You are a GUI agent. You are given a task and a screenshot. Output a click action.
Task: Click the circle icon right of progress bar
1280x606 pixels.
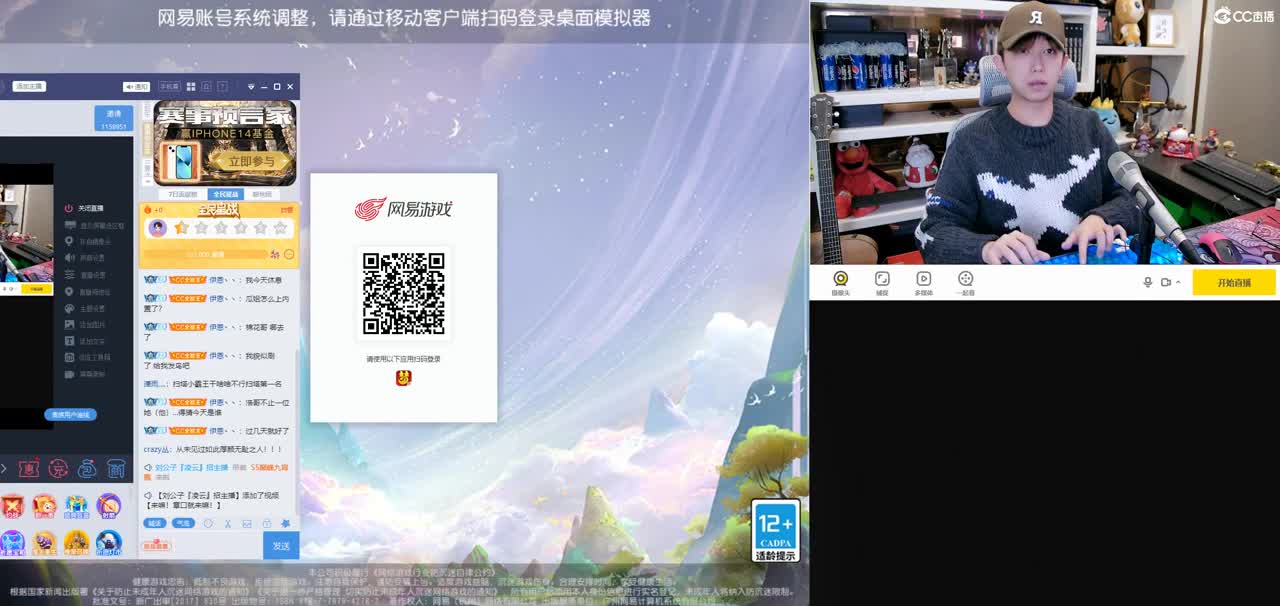tap(289, 254)
